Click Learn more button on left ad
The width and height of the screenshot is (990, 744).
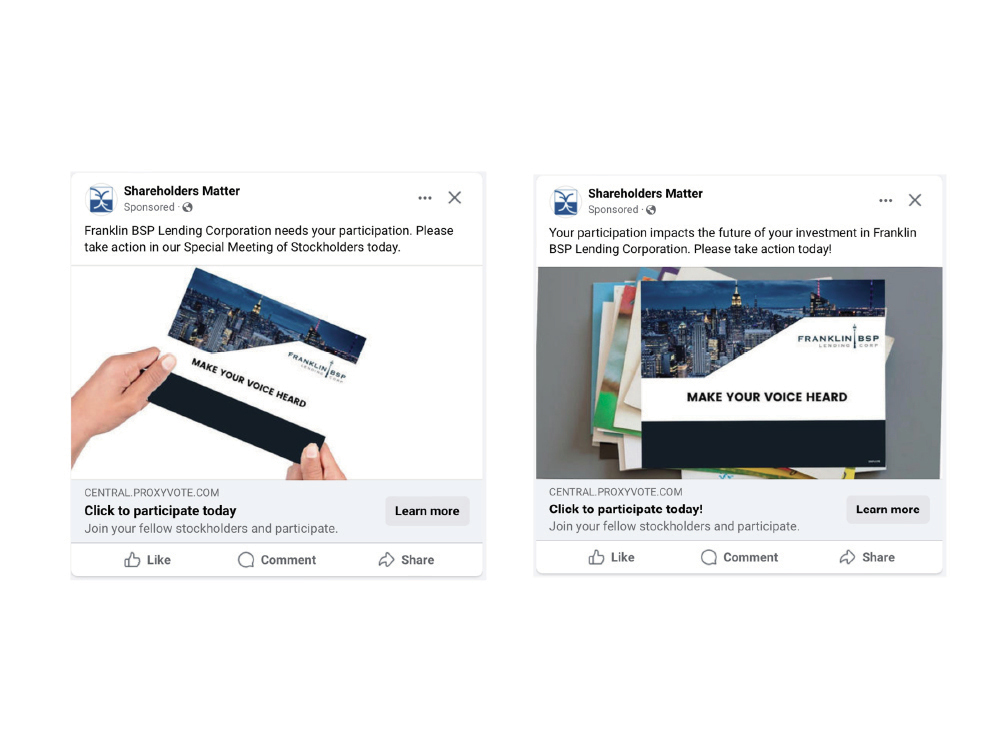[427, 511]
